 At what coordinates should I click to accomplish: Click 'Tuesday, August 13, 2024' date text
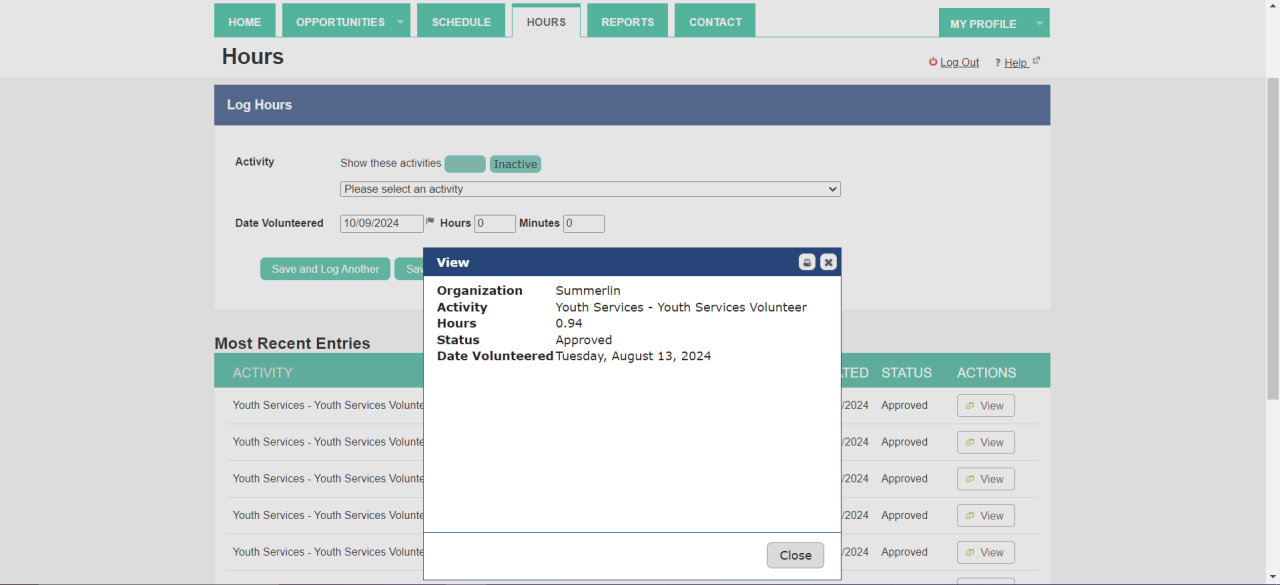(633, 356)
